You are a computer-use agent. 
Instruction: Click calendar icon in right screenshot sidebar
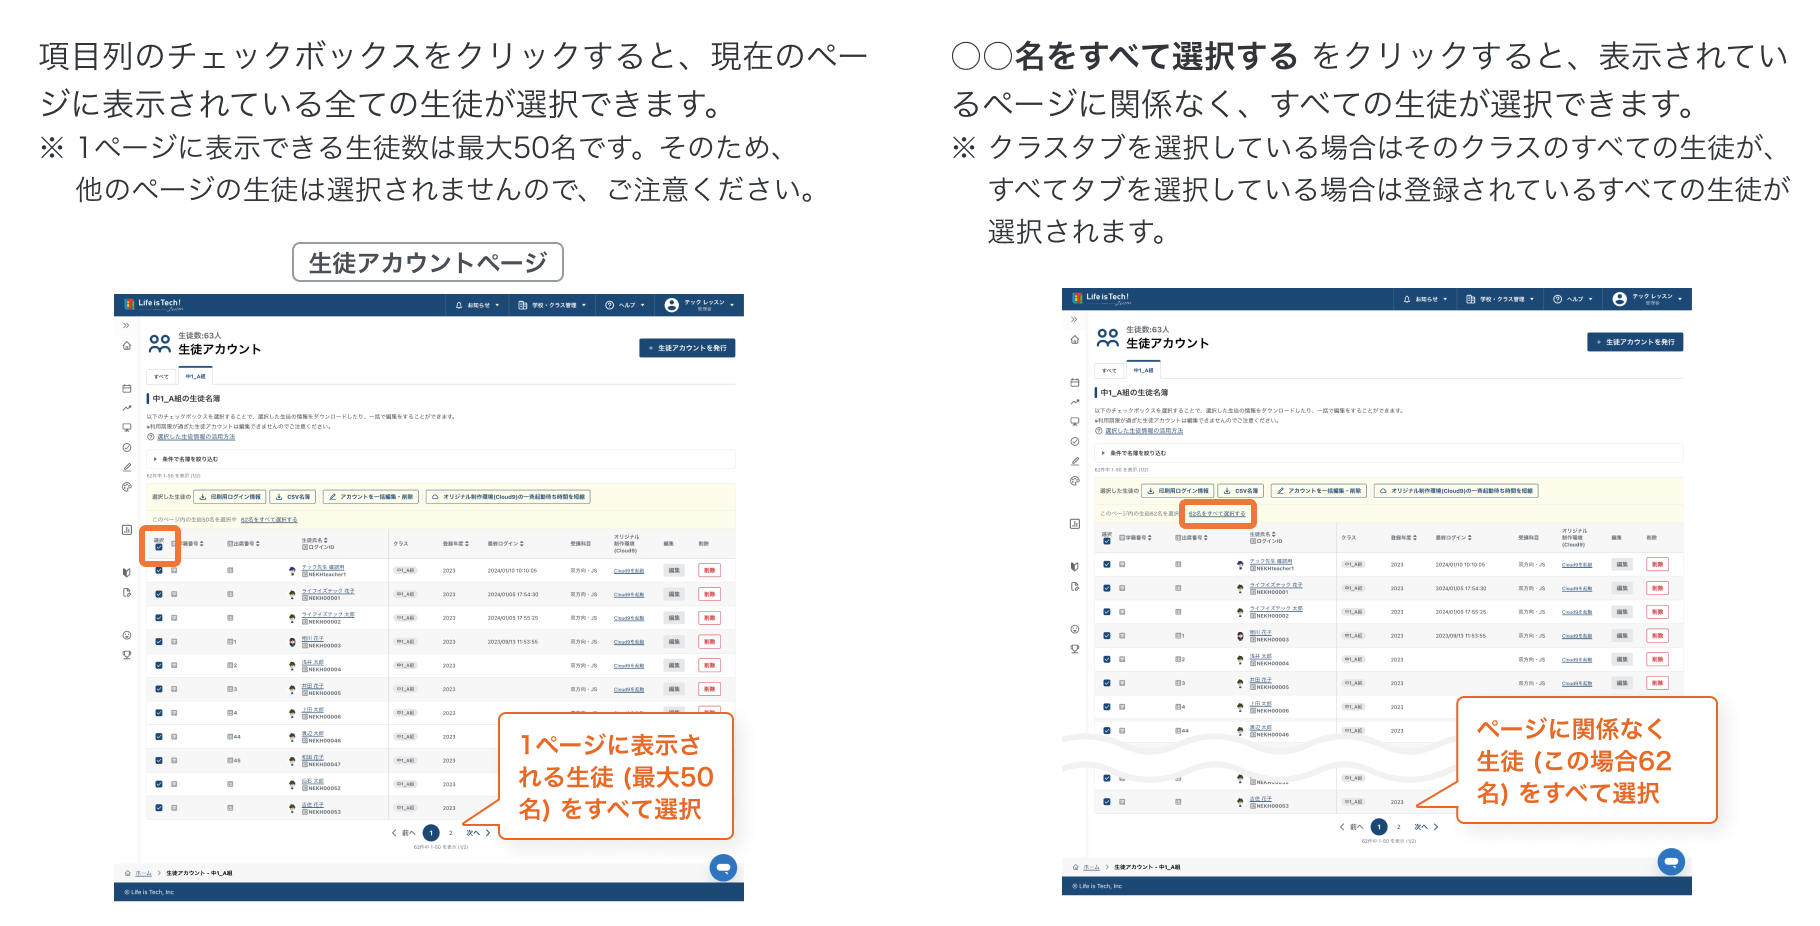pyautogui.click(x=1075, y=382)
